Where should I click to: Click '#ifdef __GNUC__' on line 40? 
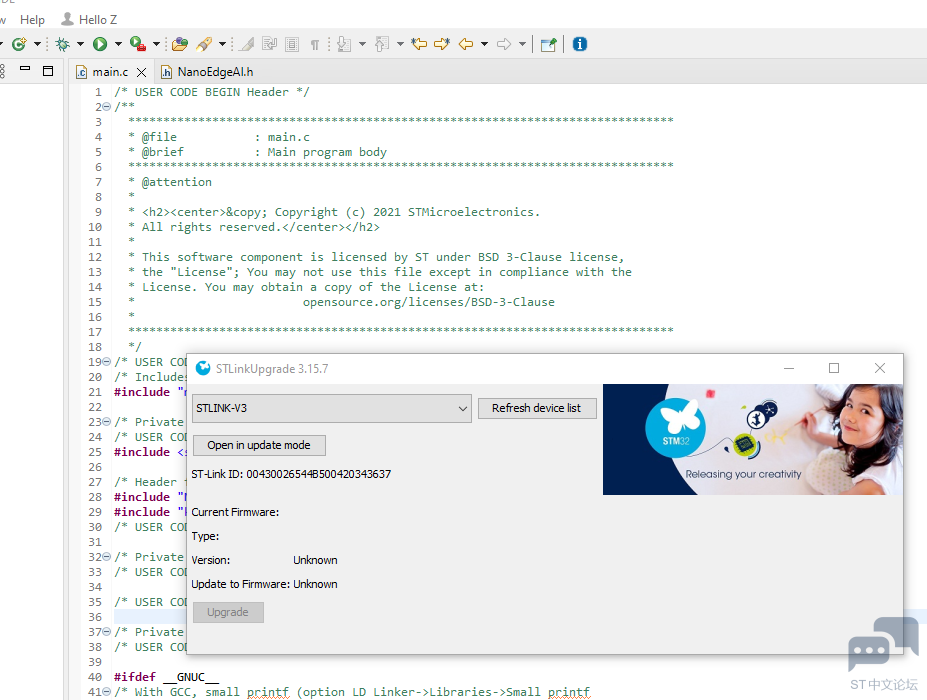click(166, 677)
